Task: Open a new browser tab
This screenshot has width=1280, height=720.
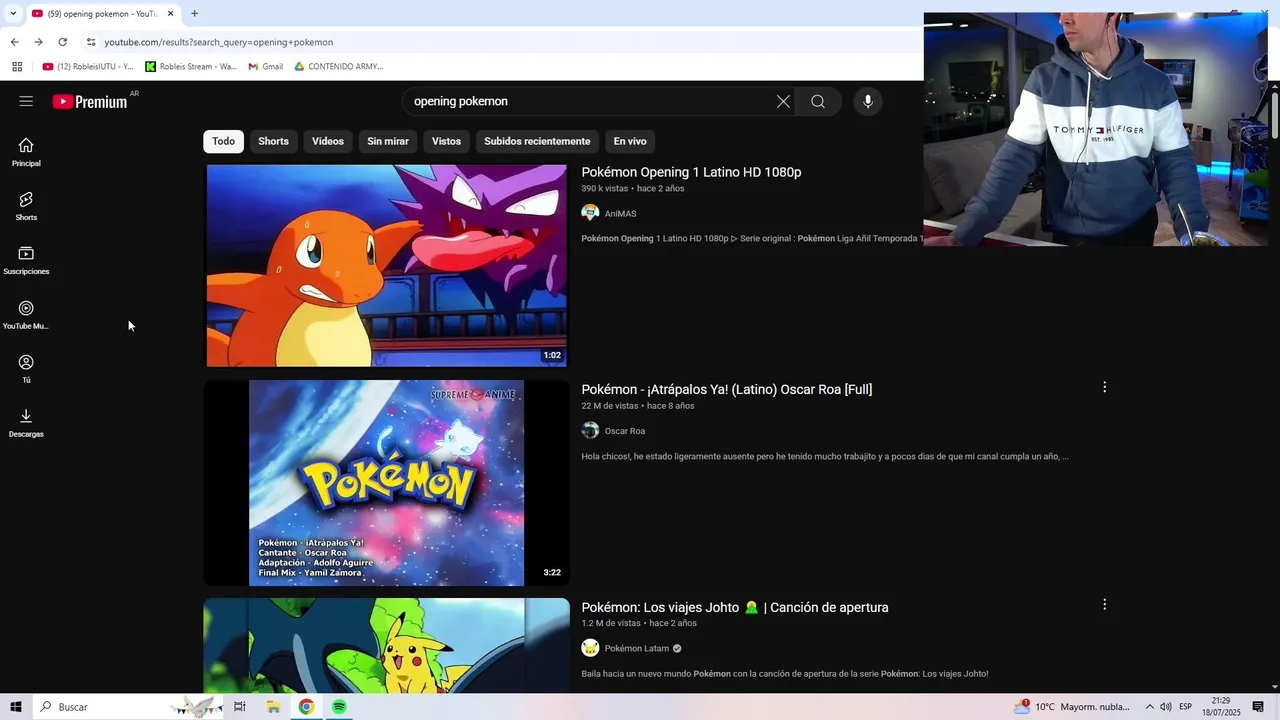Action: (x=194, y=13)
